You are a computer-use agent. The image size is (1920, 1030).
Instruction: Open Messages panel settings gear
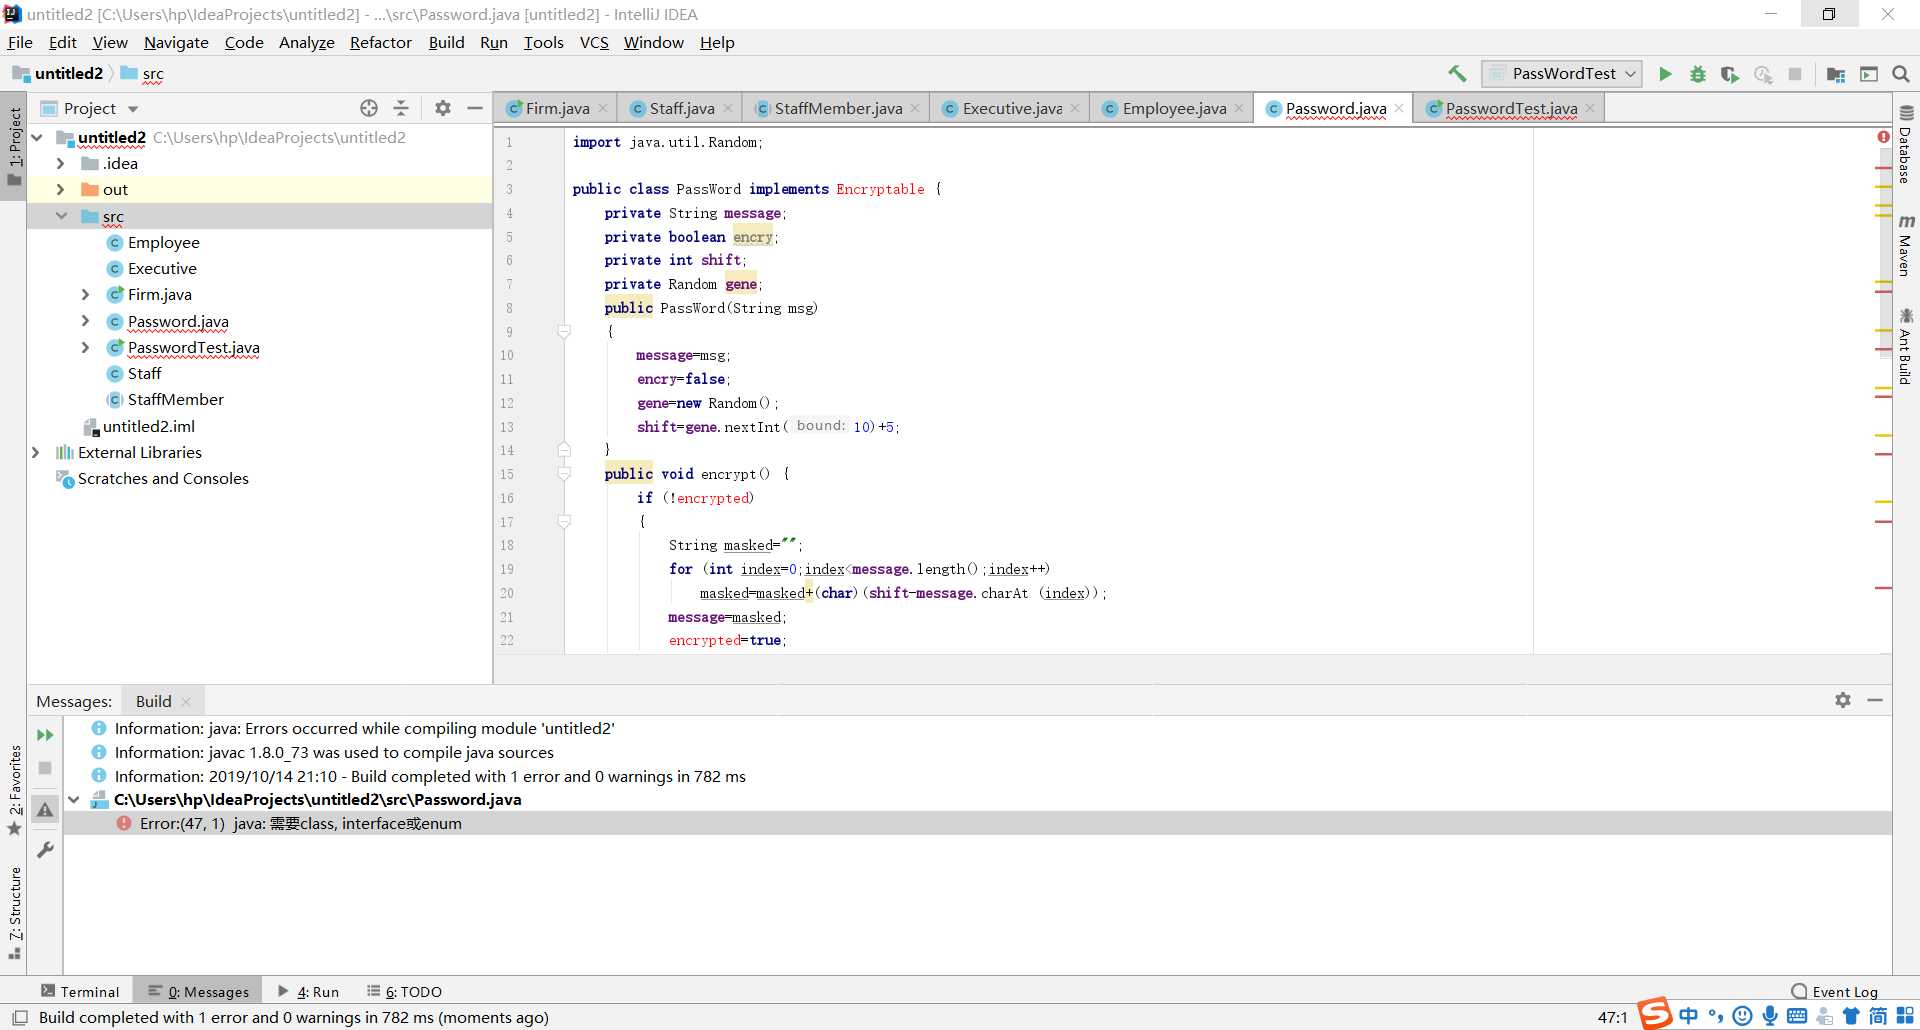(1843, 700)
